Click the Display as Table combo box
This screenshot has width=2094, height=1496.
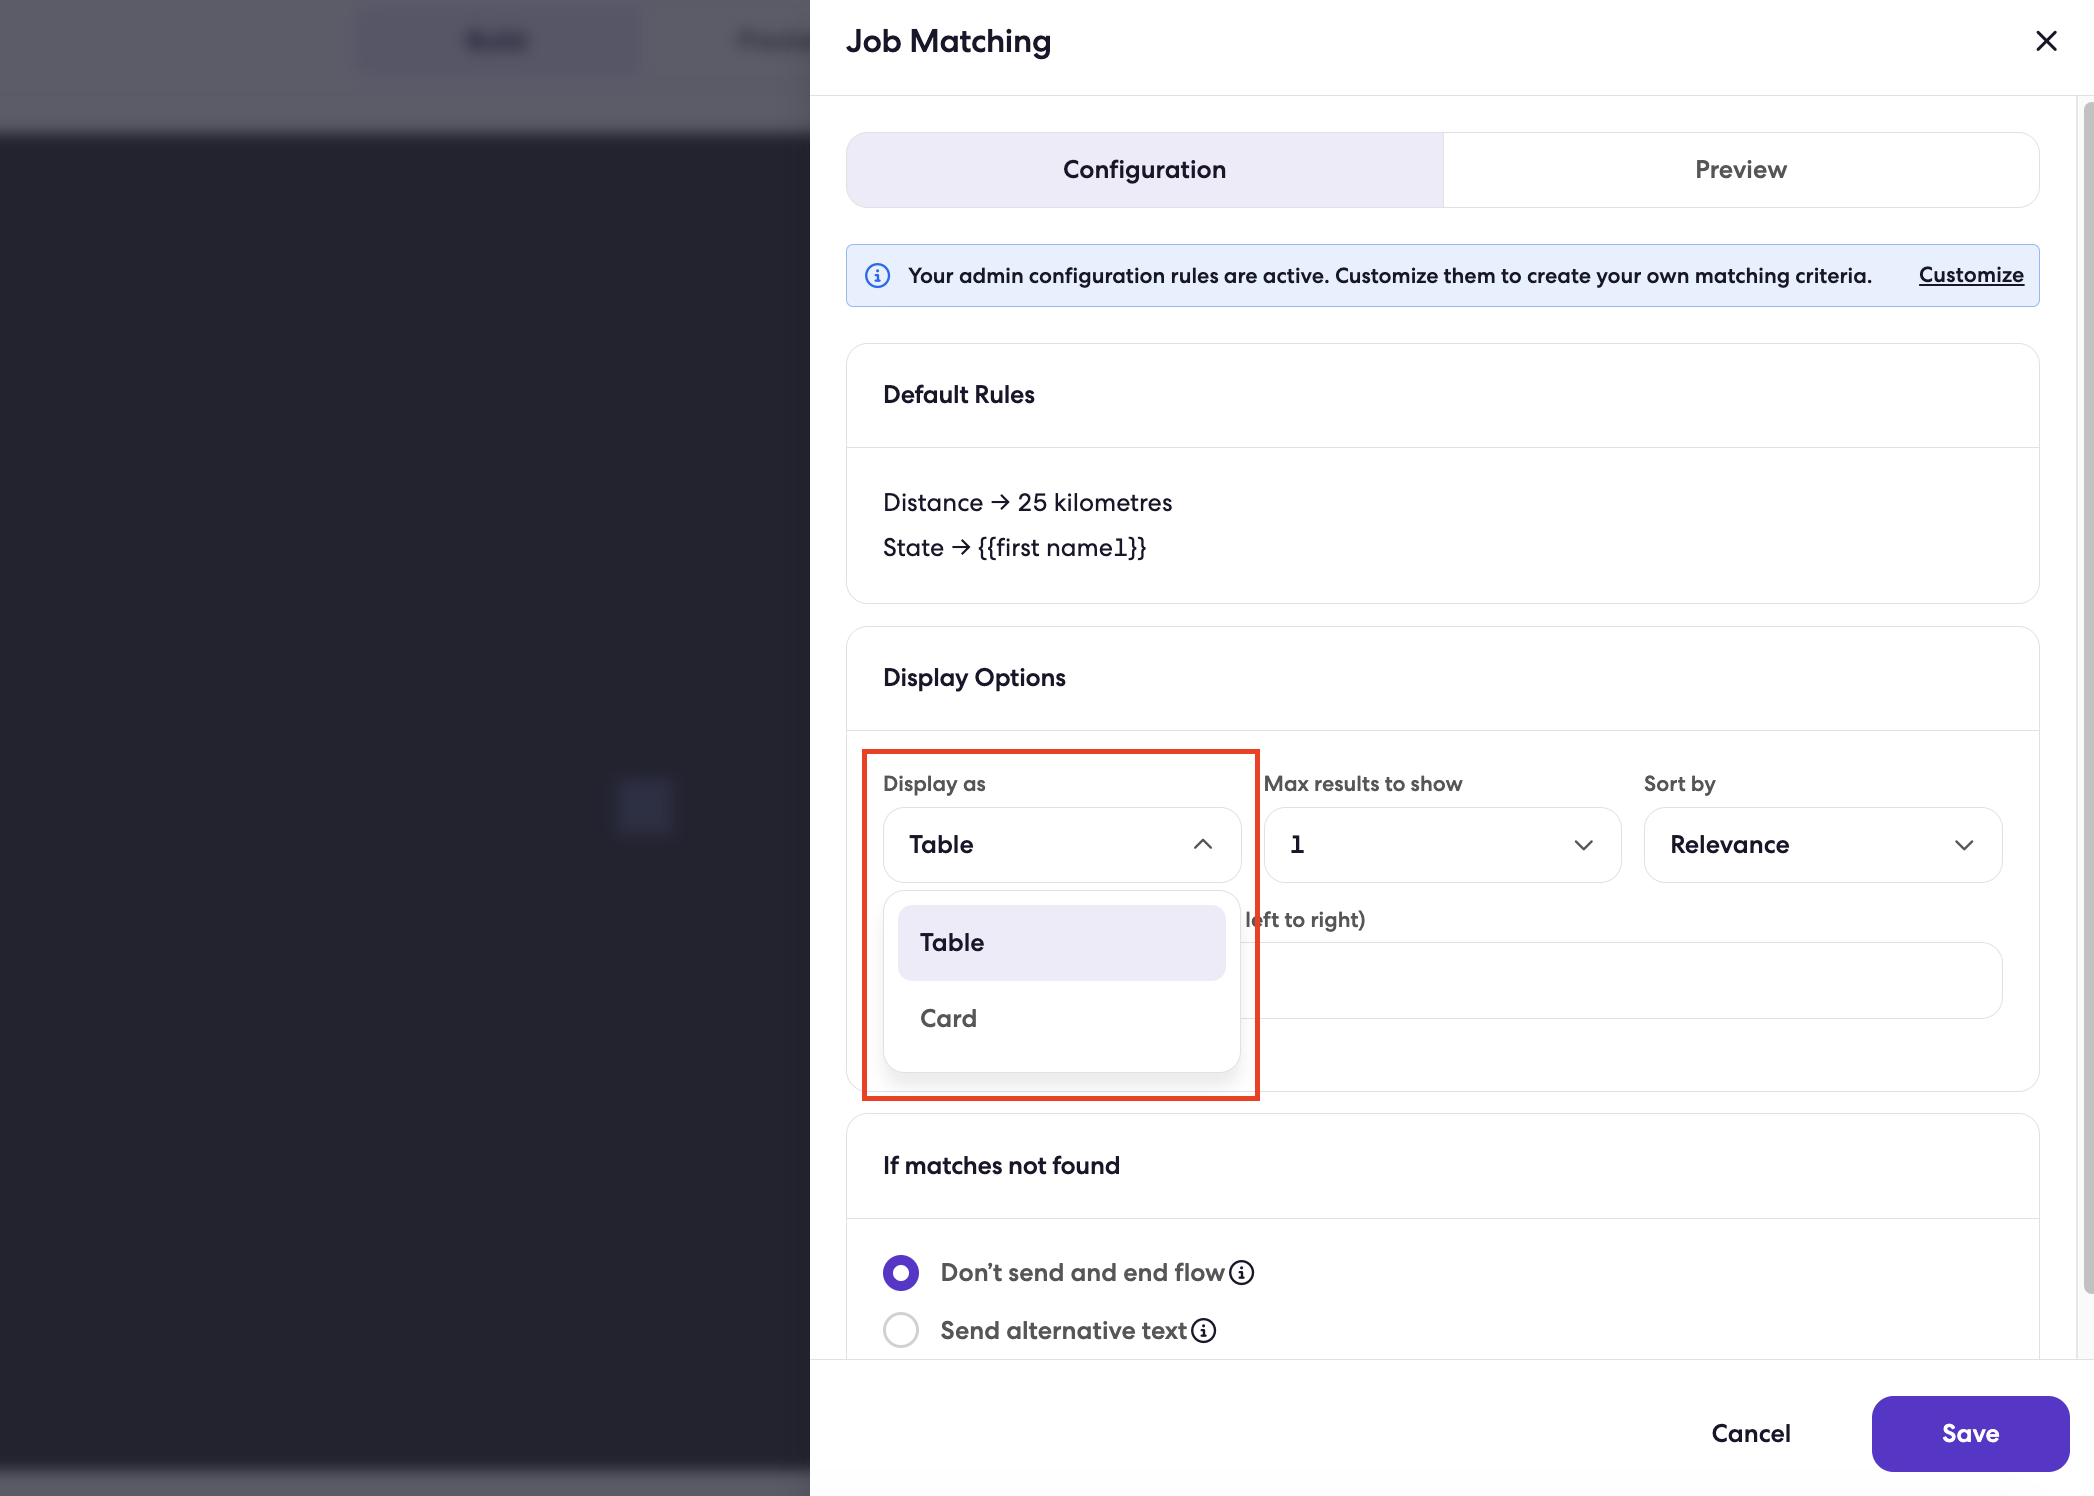1062,845
